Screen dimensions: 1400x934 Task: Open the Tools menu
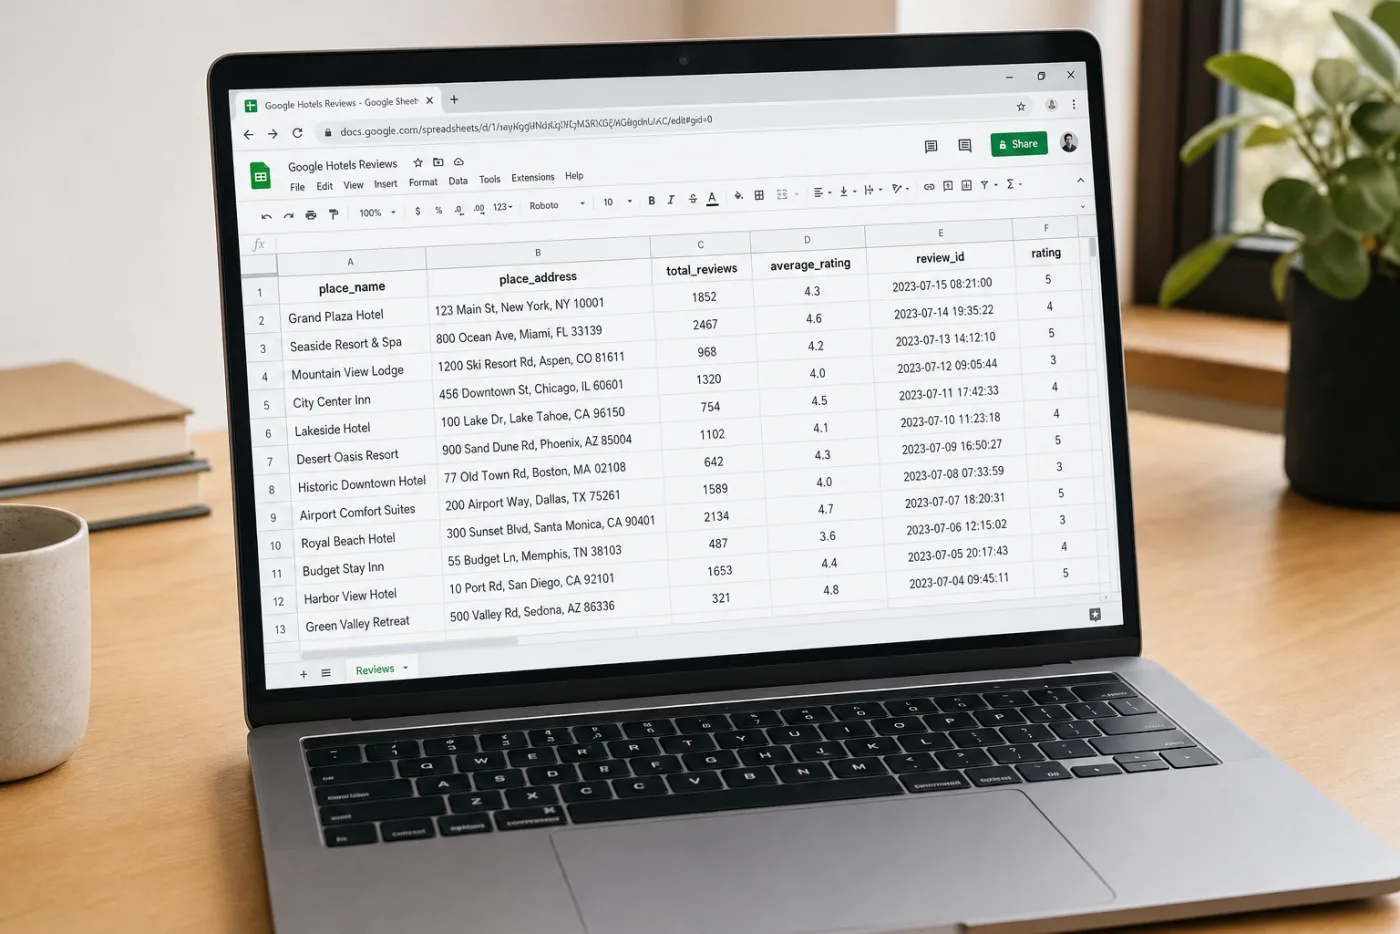(x=489, y=180)
